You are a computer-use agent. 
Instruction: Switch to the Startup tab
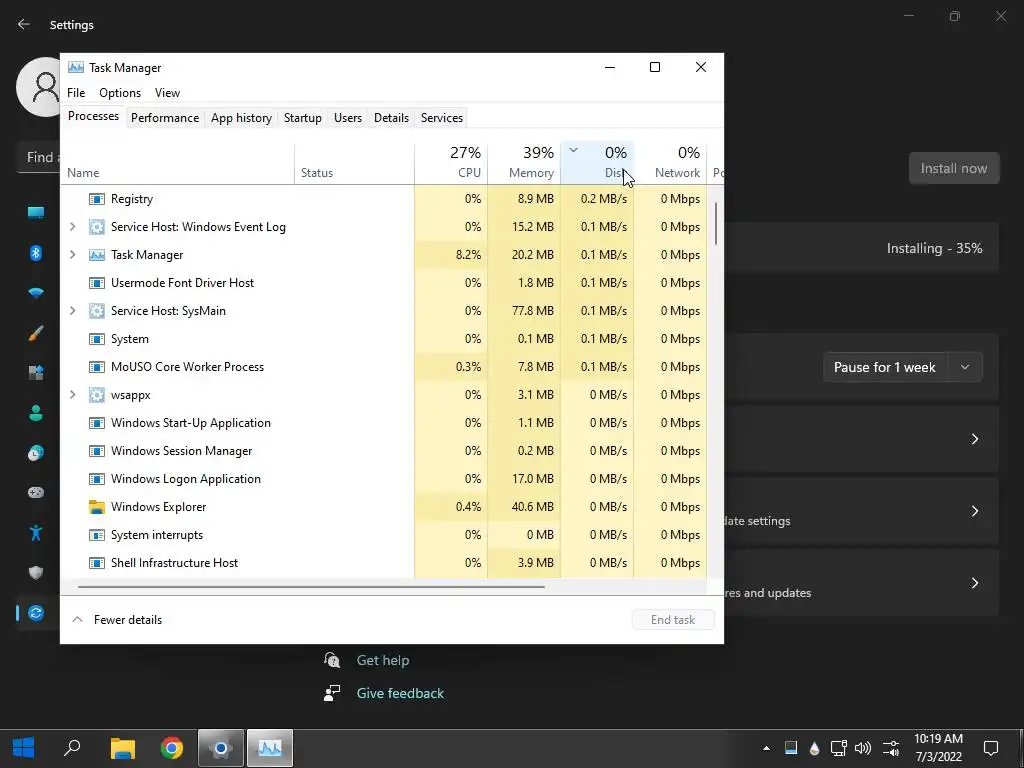pos(302,118)
